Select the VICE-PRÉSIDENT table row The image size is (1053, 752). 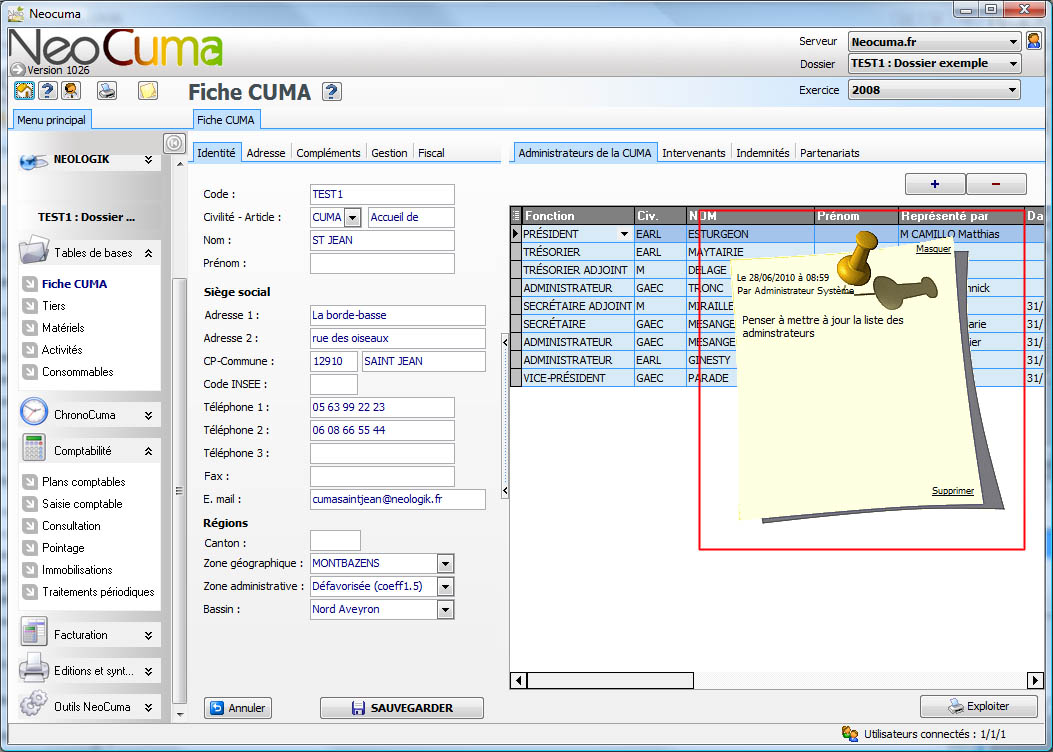click(778, 378)
